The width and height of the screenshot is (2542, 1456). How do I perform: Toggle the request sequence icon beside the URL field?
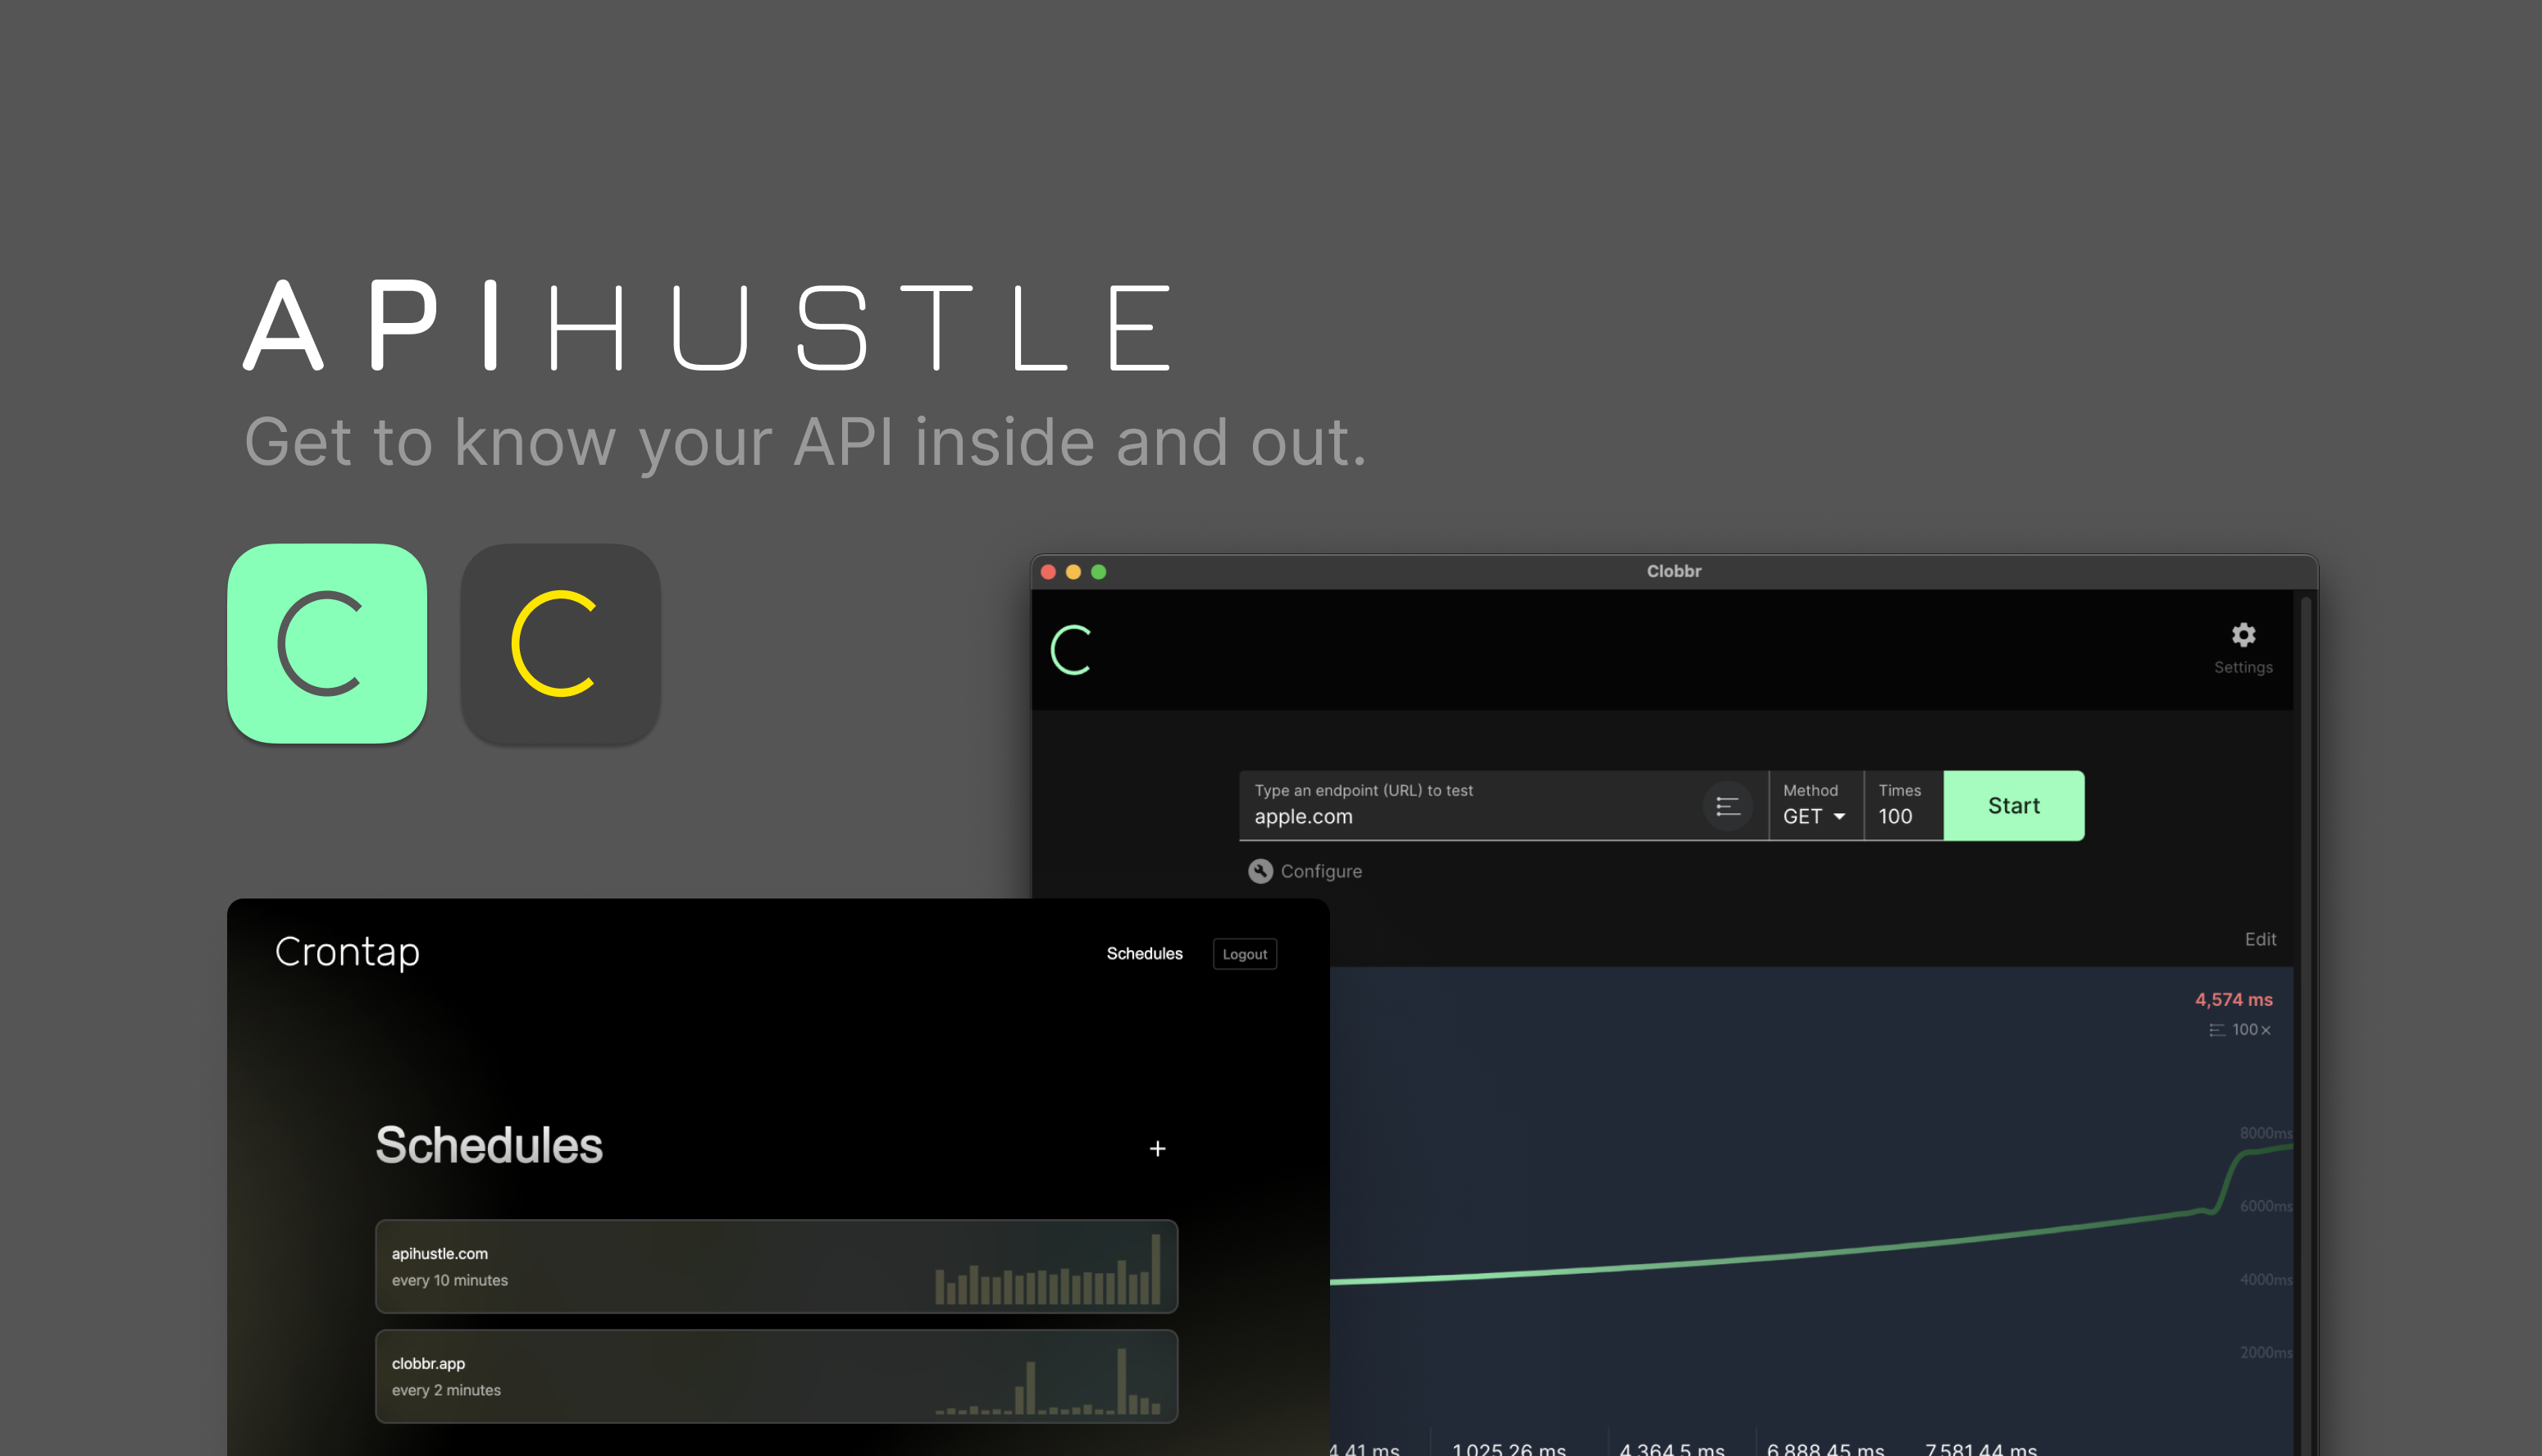click(1728, 806)
